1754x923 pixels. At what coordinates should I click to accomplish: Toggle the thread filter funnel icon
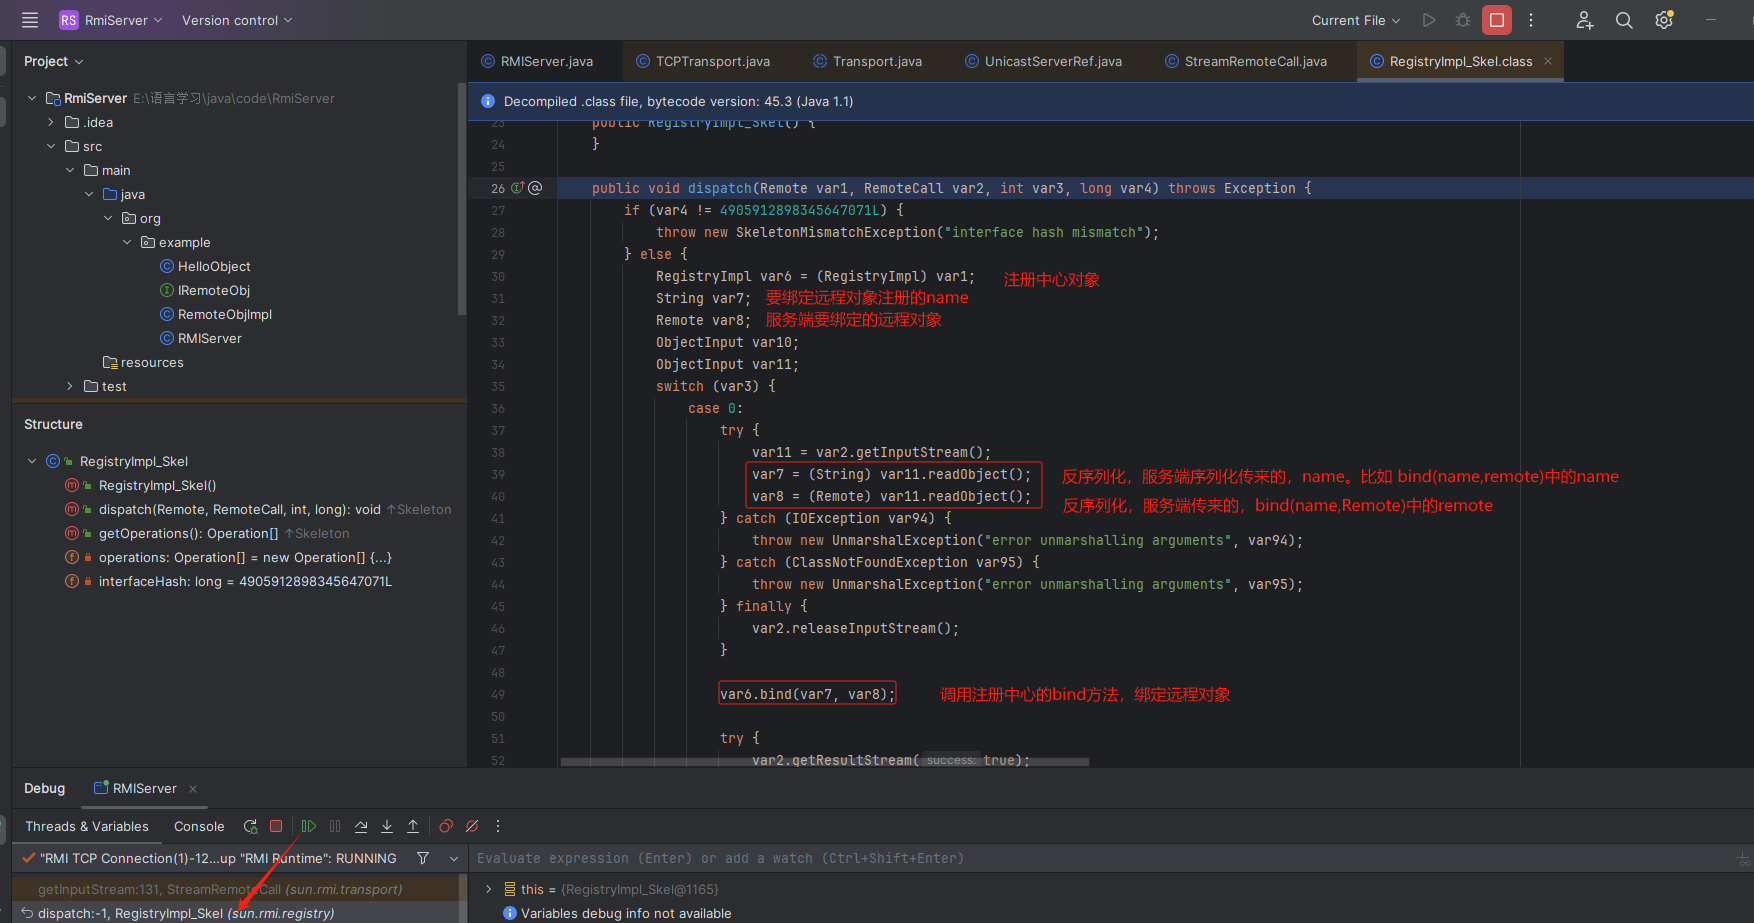coord(423,858)
